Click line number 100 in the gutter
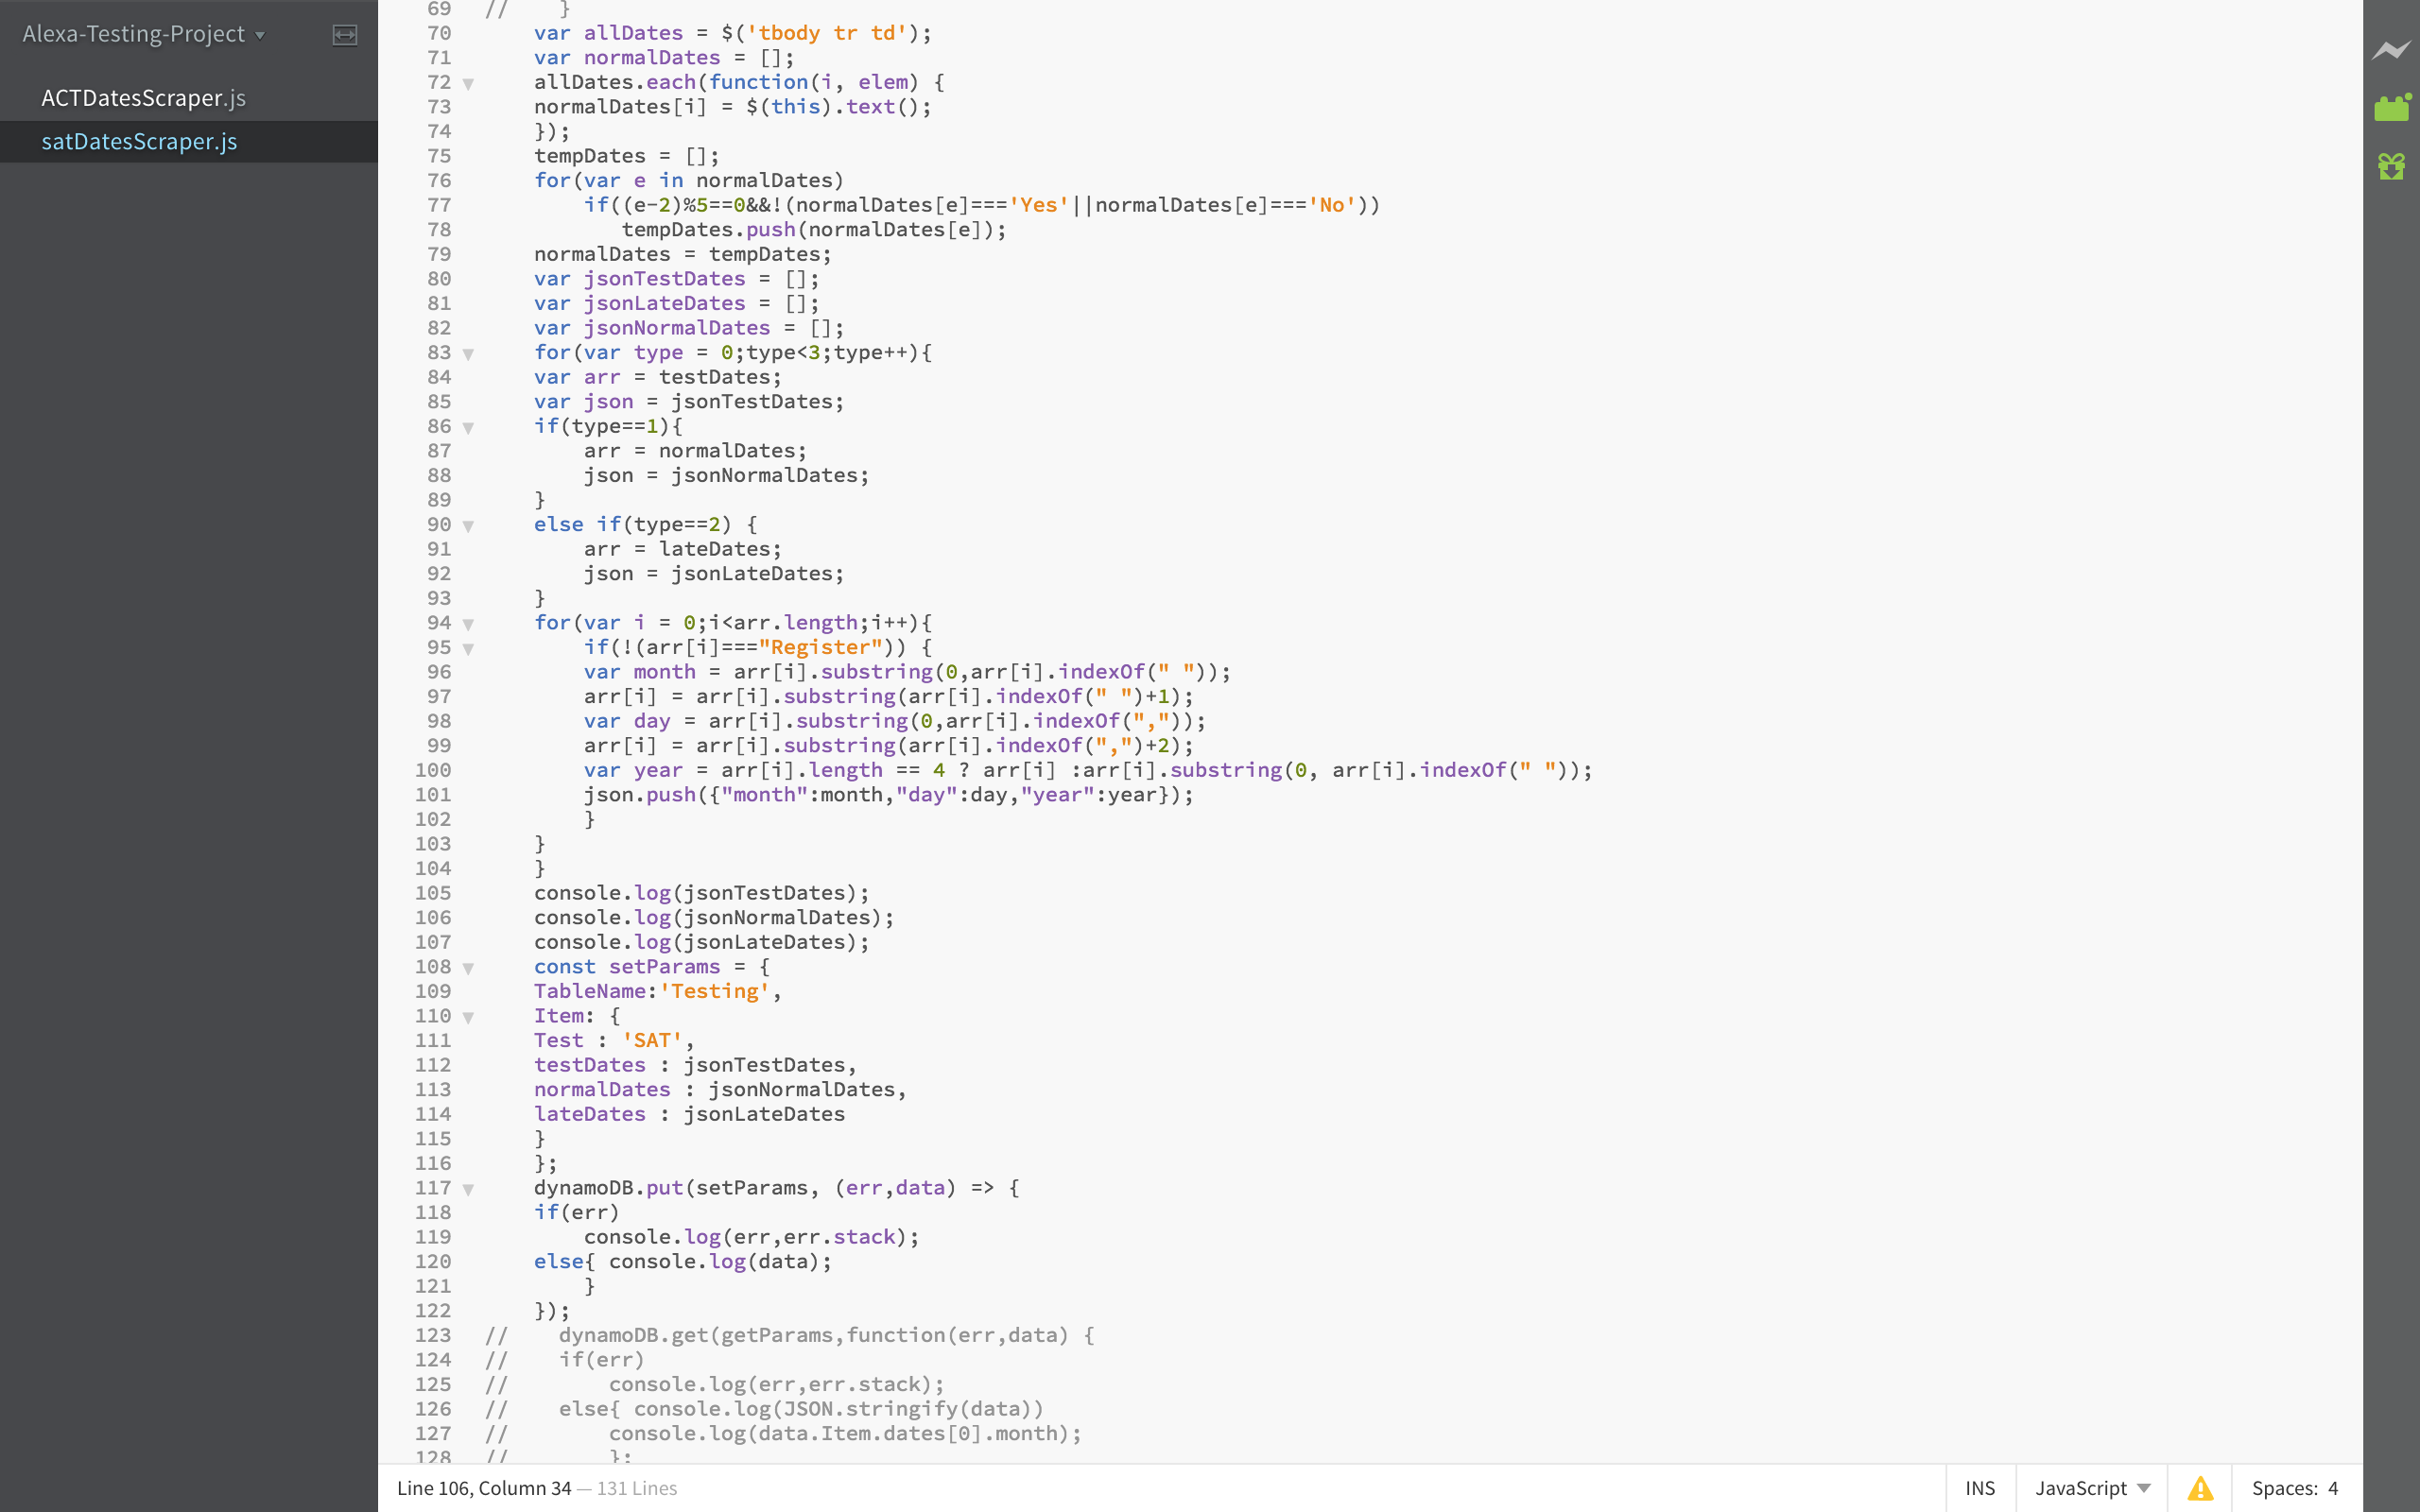 (433, 770)
